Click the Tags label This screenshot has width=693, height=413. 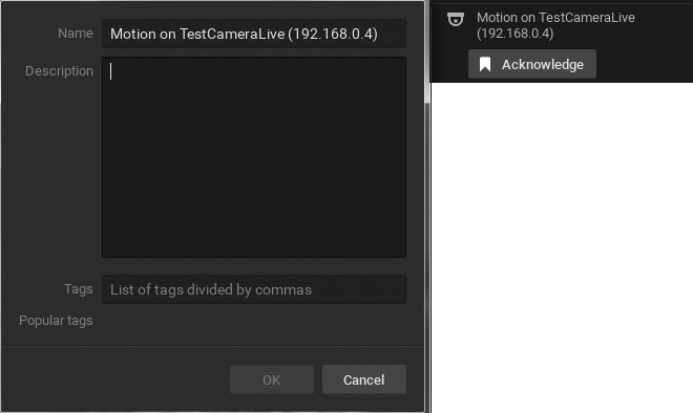(x=79, y=289)
